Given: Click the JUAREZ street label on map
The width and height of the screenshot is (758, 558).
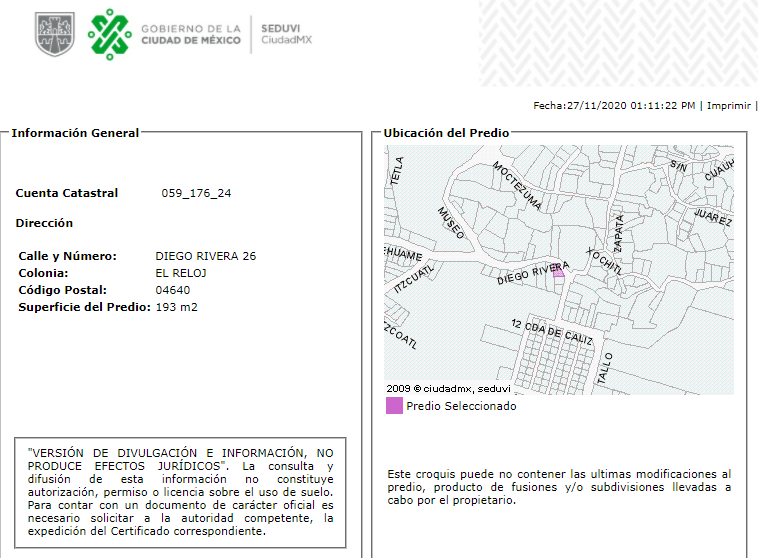Looking at the screenshot, I should (x=713, y=217).
